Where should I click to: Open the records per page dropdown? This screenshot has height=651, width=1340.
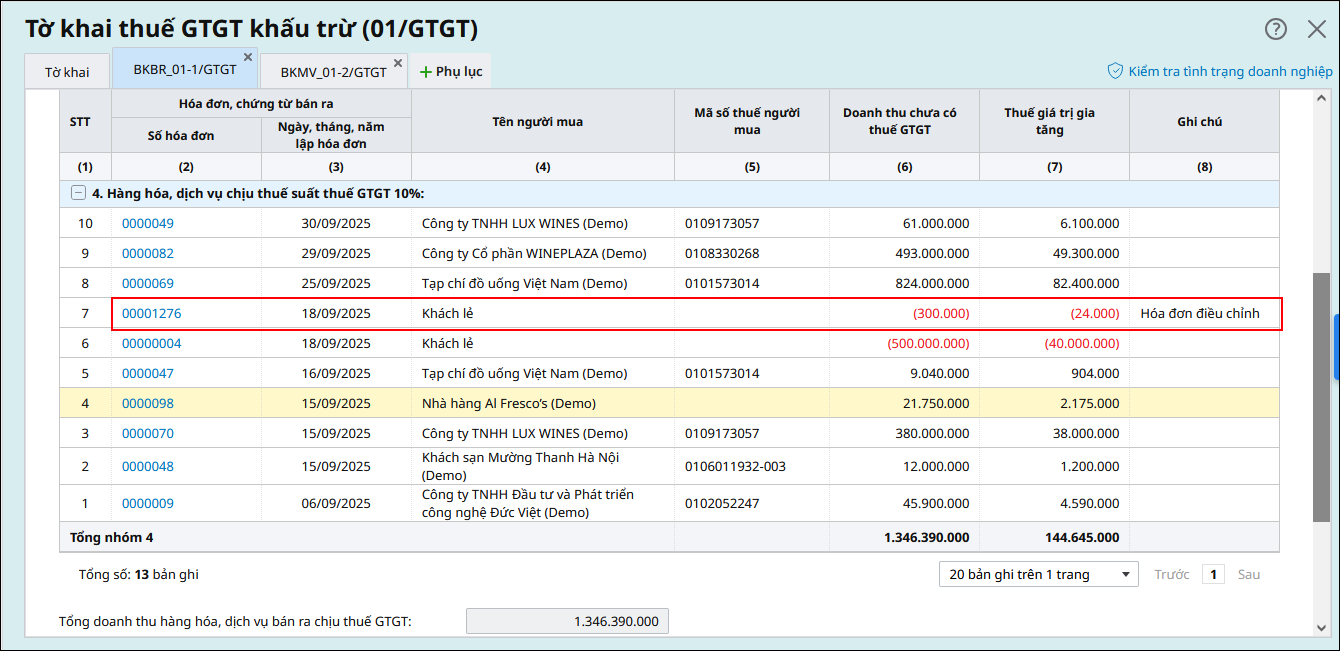click(x=1038, y=574)
